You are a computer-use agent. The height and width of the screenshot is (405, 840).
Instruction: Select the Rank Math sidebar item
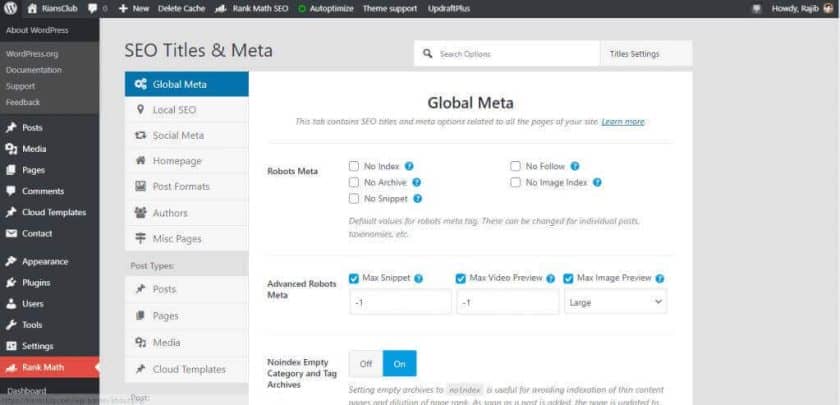(49, 368)
